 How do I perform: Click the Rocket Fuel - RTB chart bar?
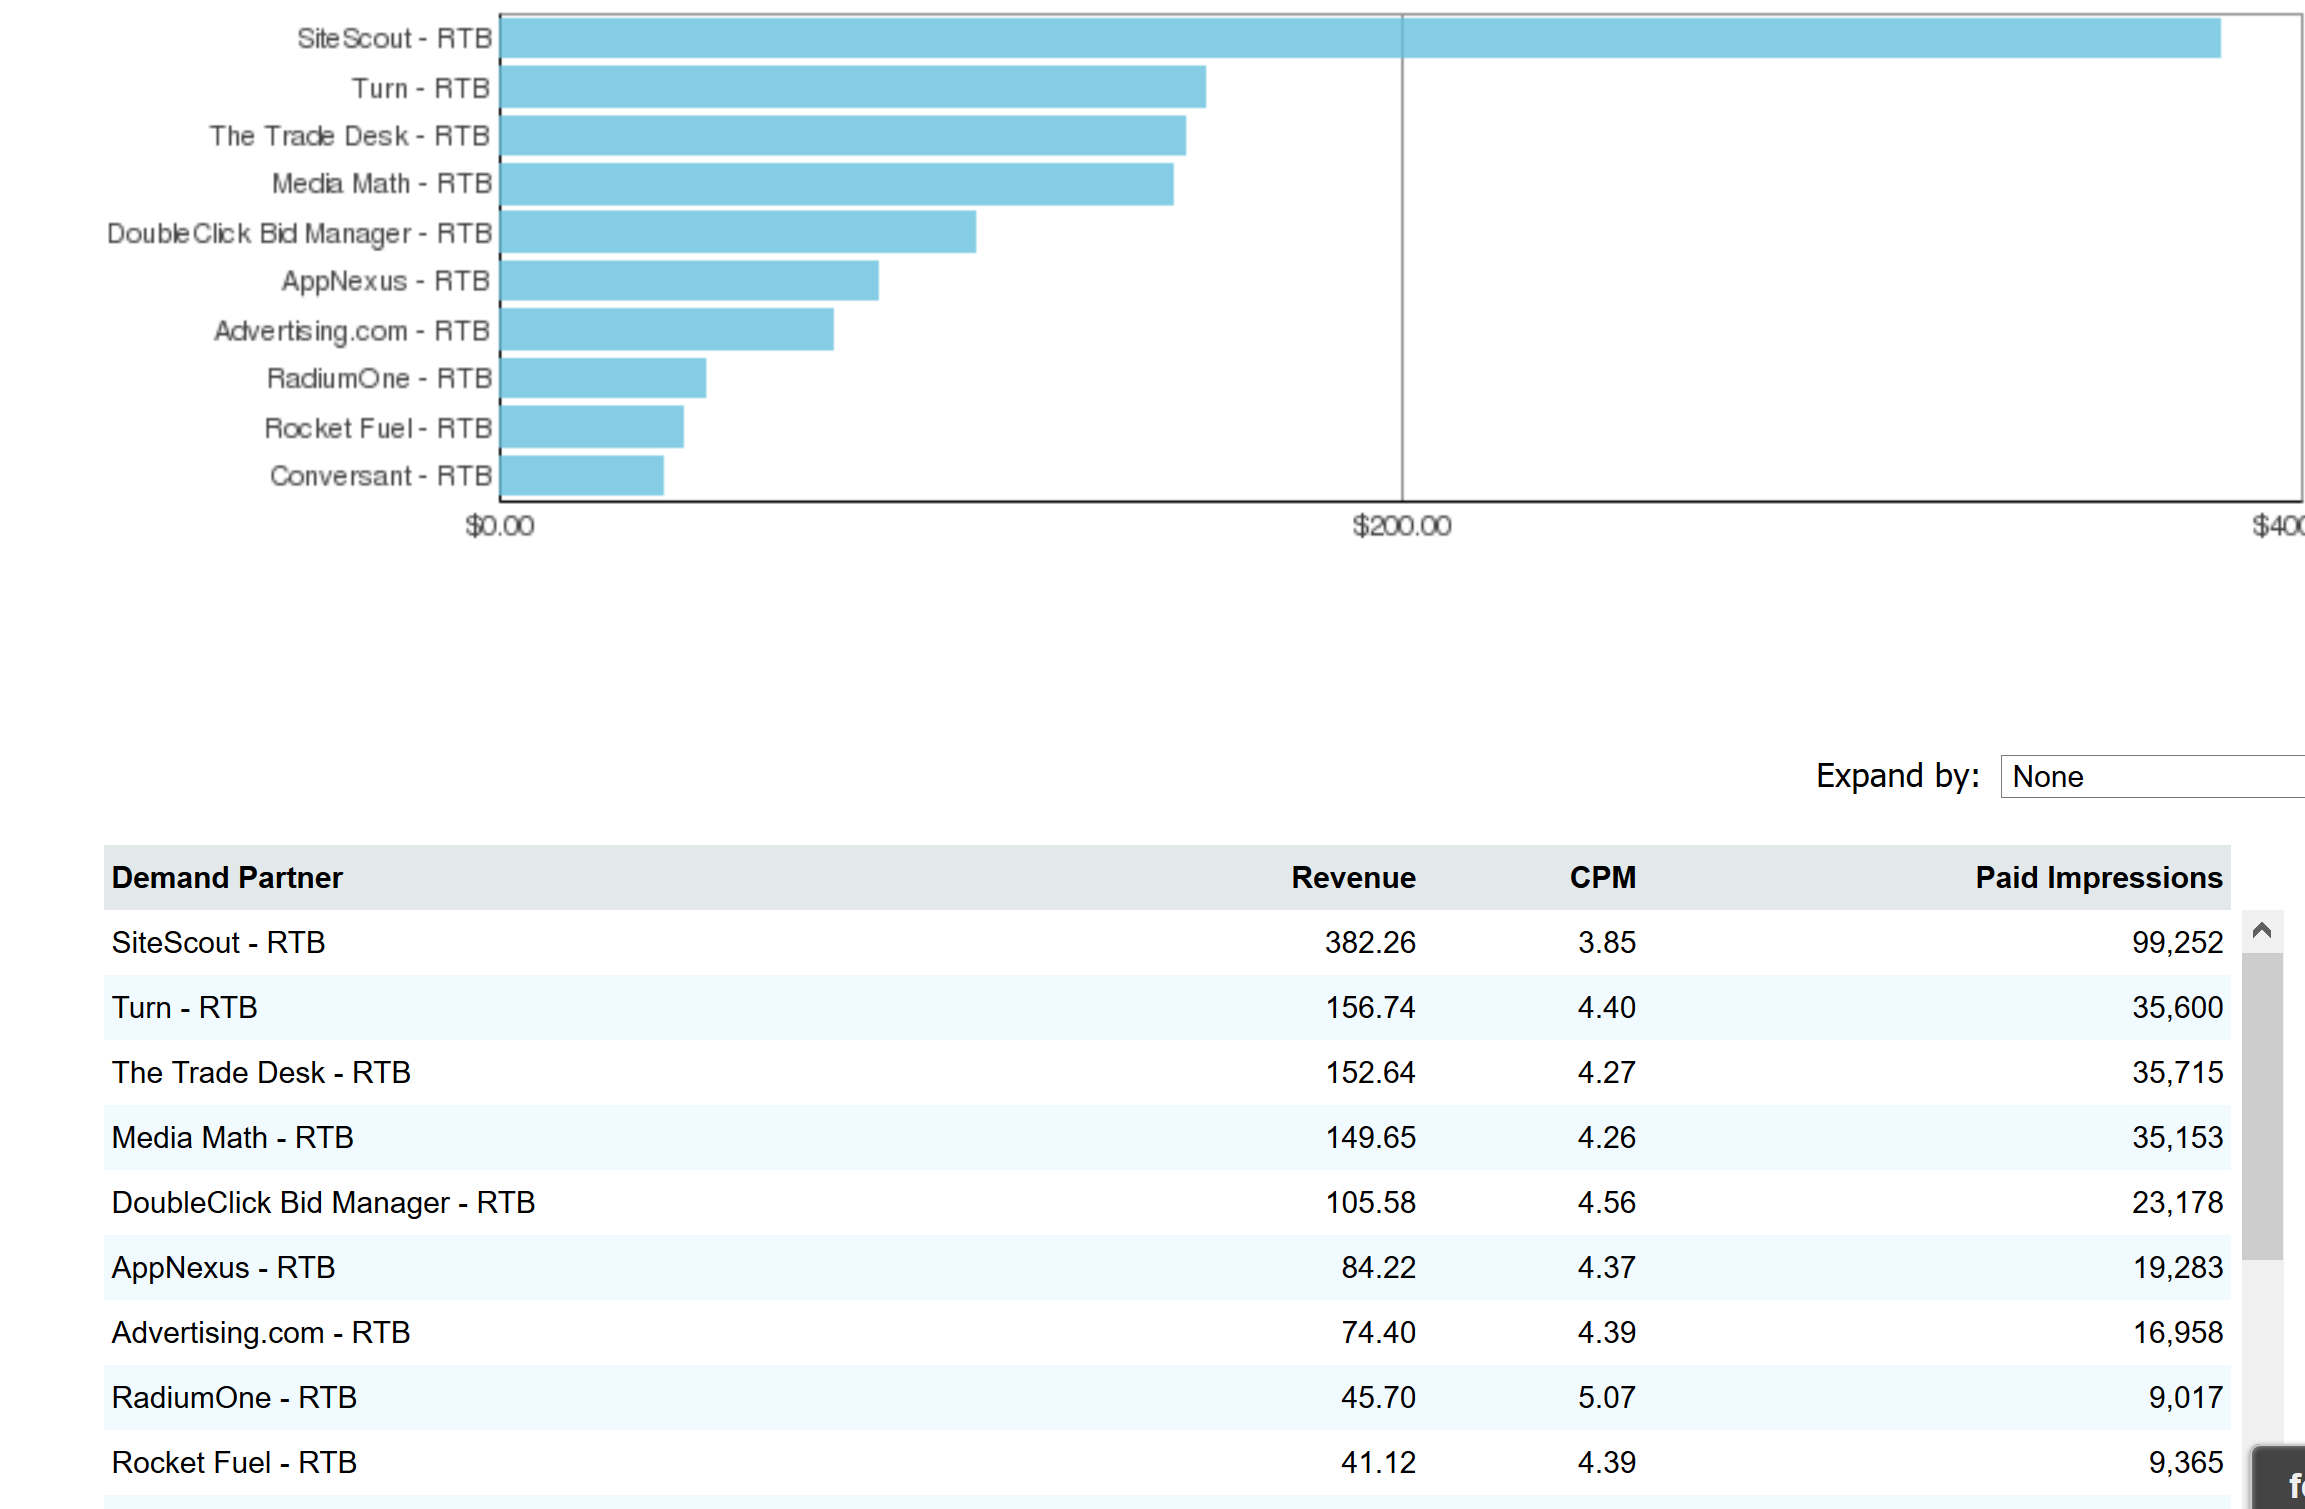592,427
